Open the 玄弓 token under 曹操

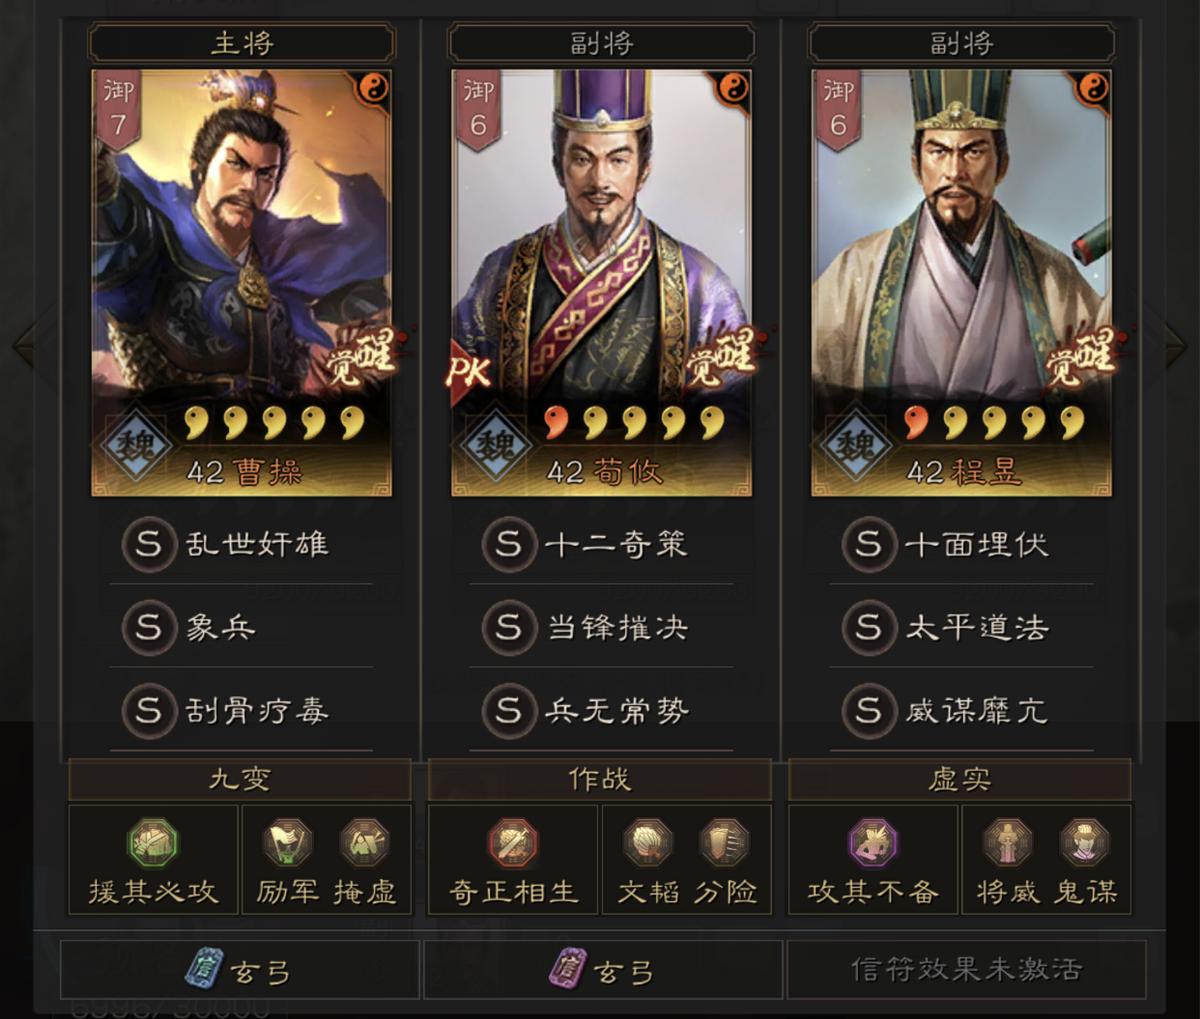click(240, 970)
